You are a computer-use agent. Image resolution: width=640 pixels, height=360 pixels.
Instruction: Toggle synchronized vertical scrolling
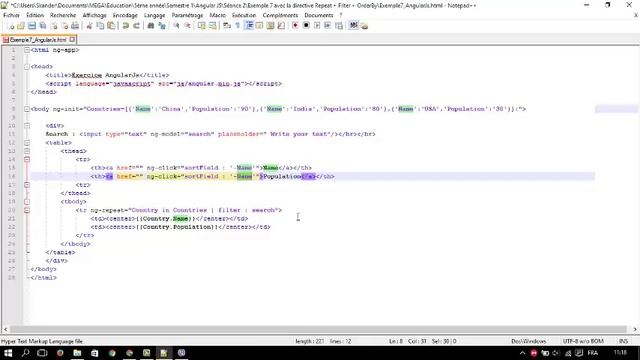point(202,26)
